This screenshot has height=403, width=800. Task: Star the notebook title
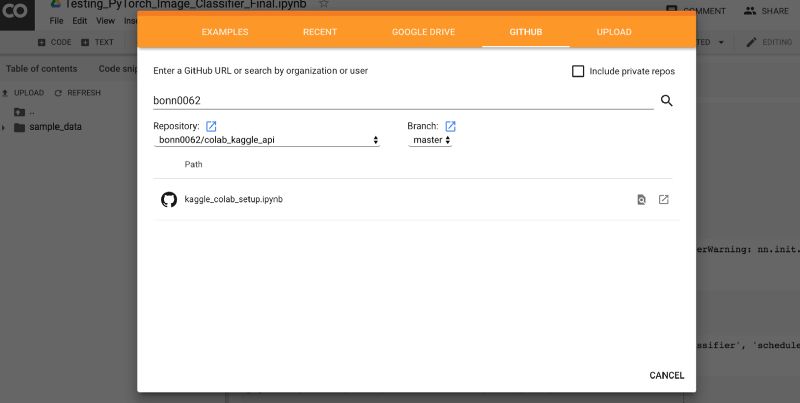(x=323, y=4)
